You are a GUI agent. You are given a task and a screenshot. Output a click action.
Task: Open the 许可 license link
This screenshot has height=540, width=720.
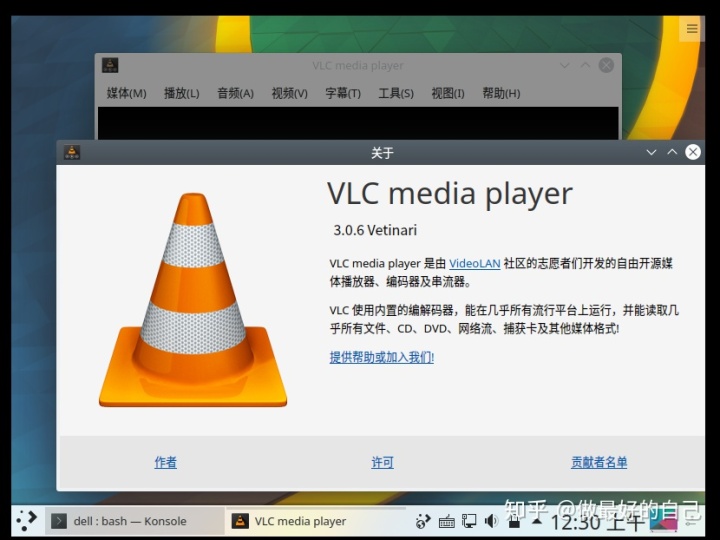pos(382,462)
